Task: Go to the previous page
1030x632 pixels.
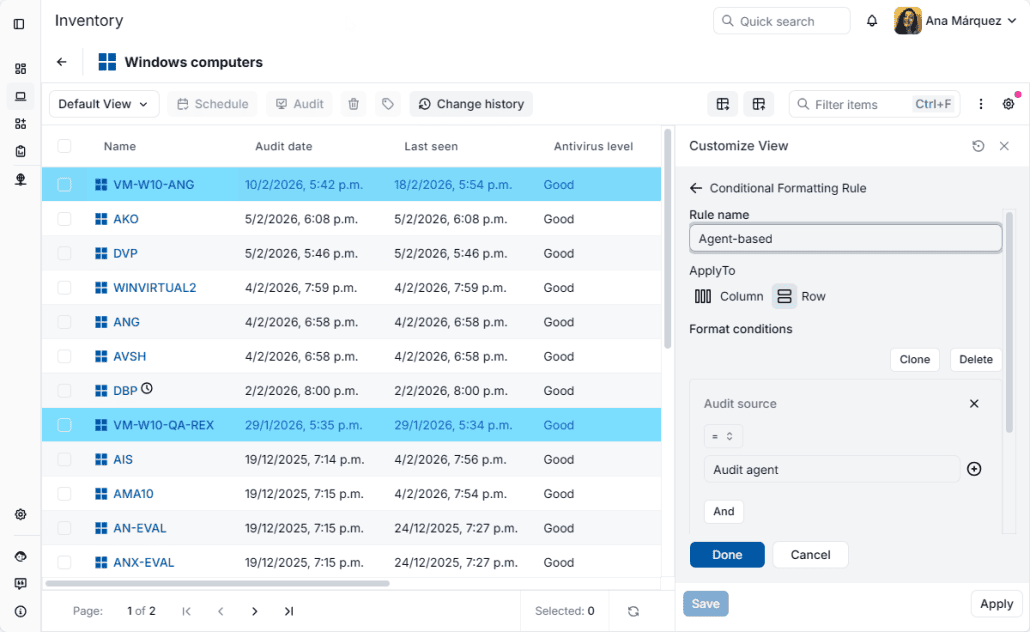Action: click(221, 612)
